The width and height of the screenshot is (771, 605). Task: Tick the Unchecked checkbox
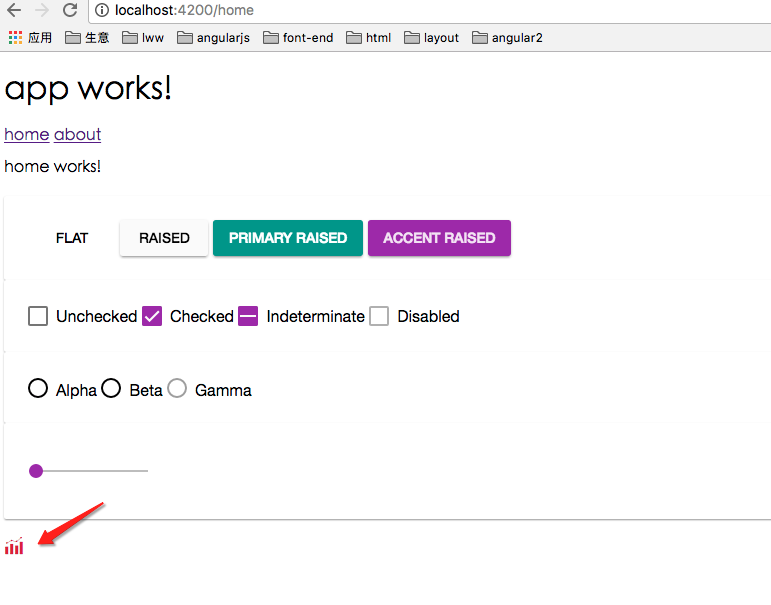(x=38, y=316)
